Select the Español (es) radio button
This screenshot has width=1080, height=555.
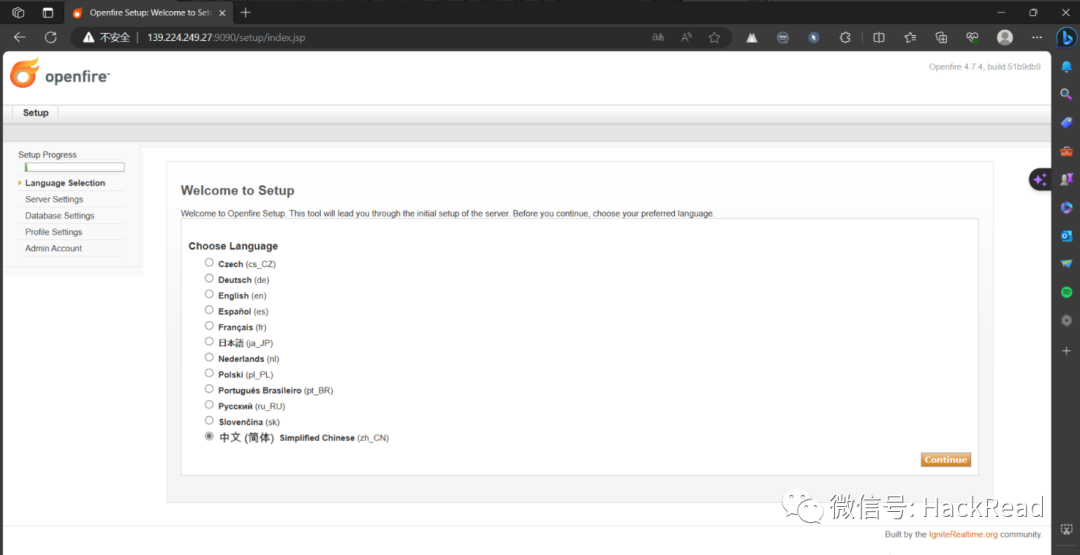pos(209,310)
